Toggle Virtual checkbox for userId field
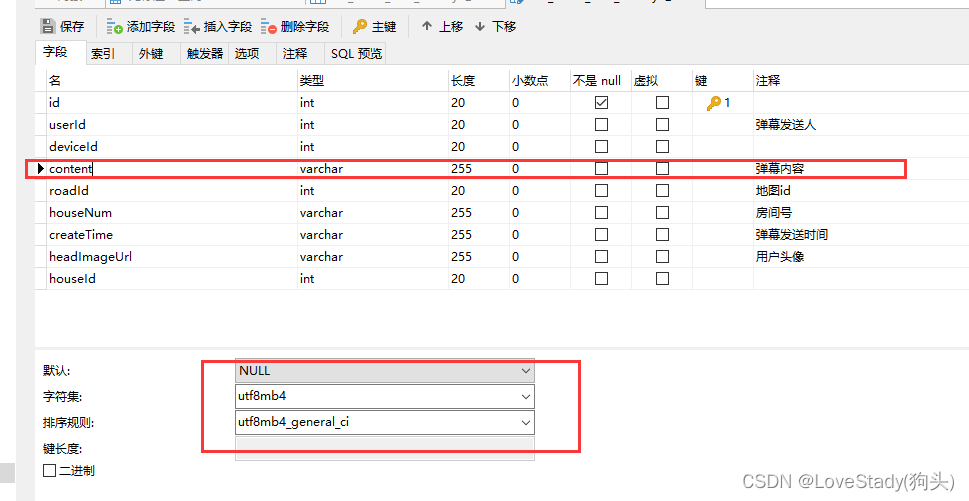This screenshot has height=501, width=969. point(662,125)
